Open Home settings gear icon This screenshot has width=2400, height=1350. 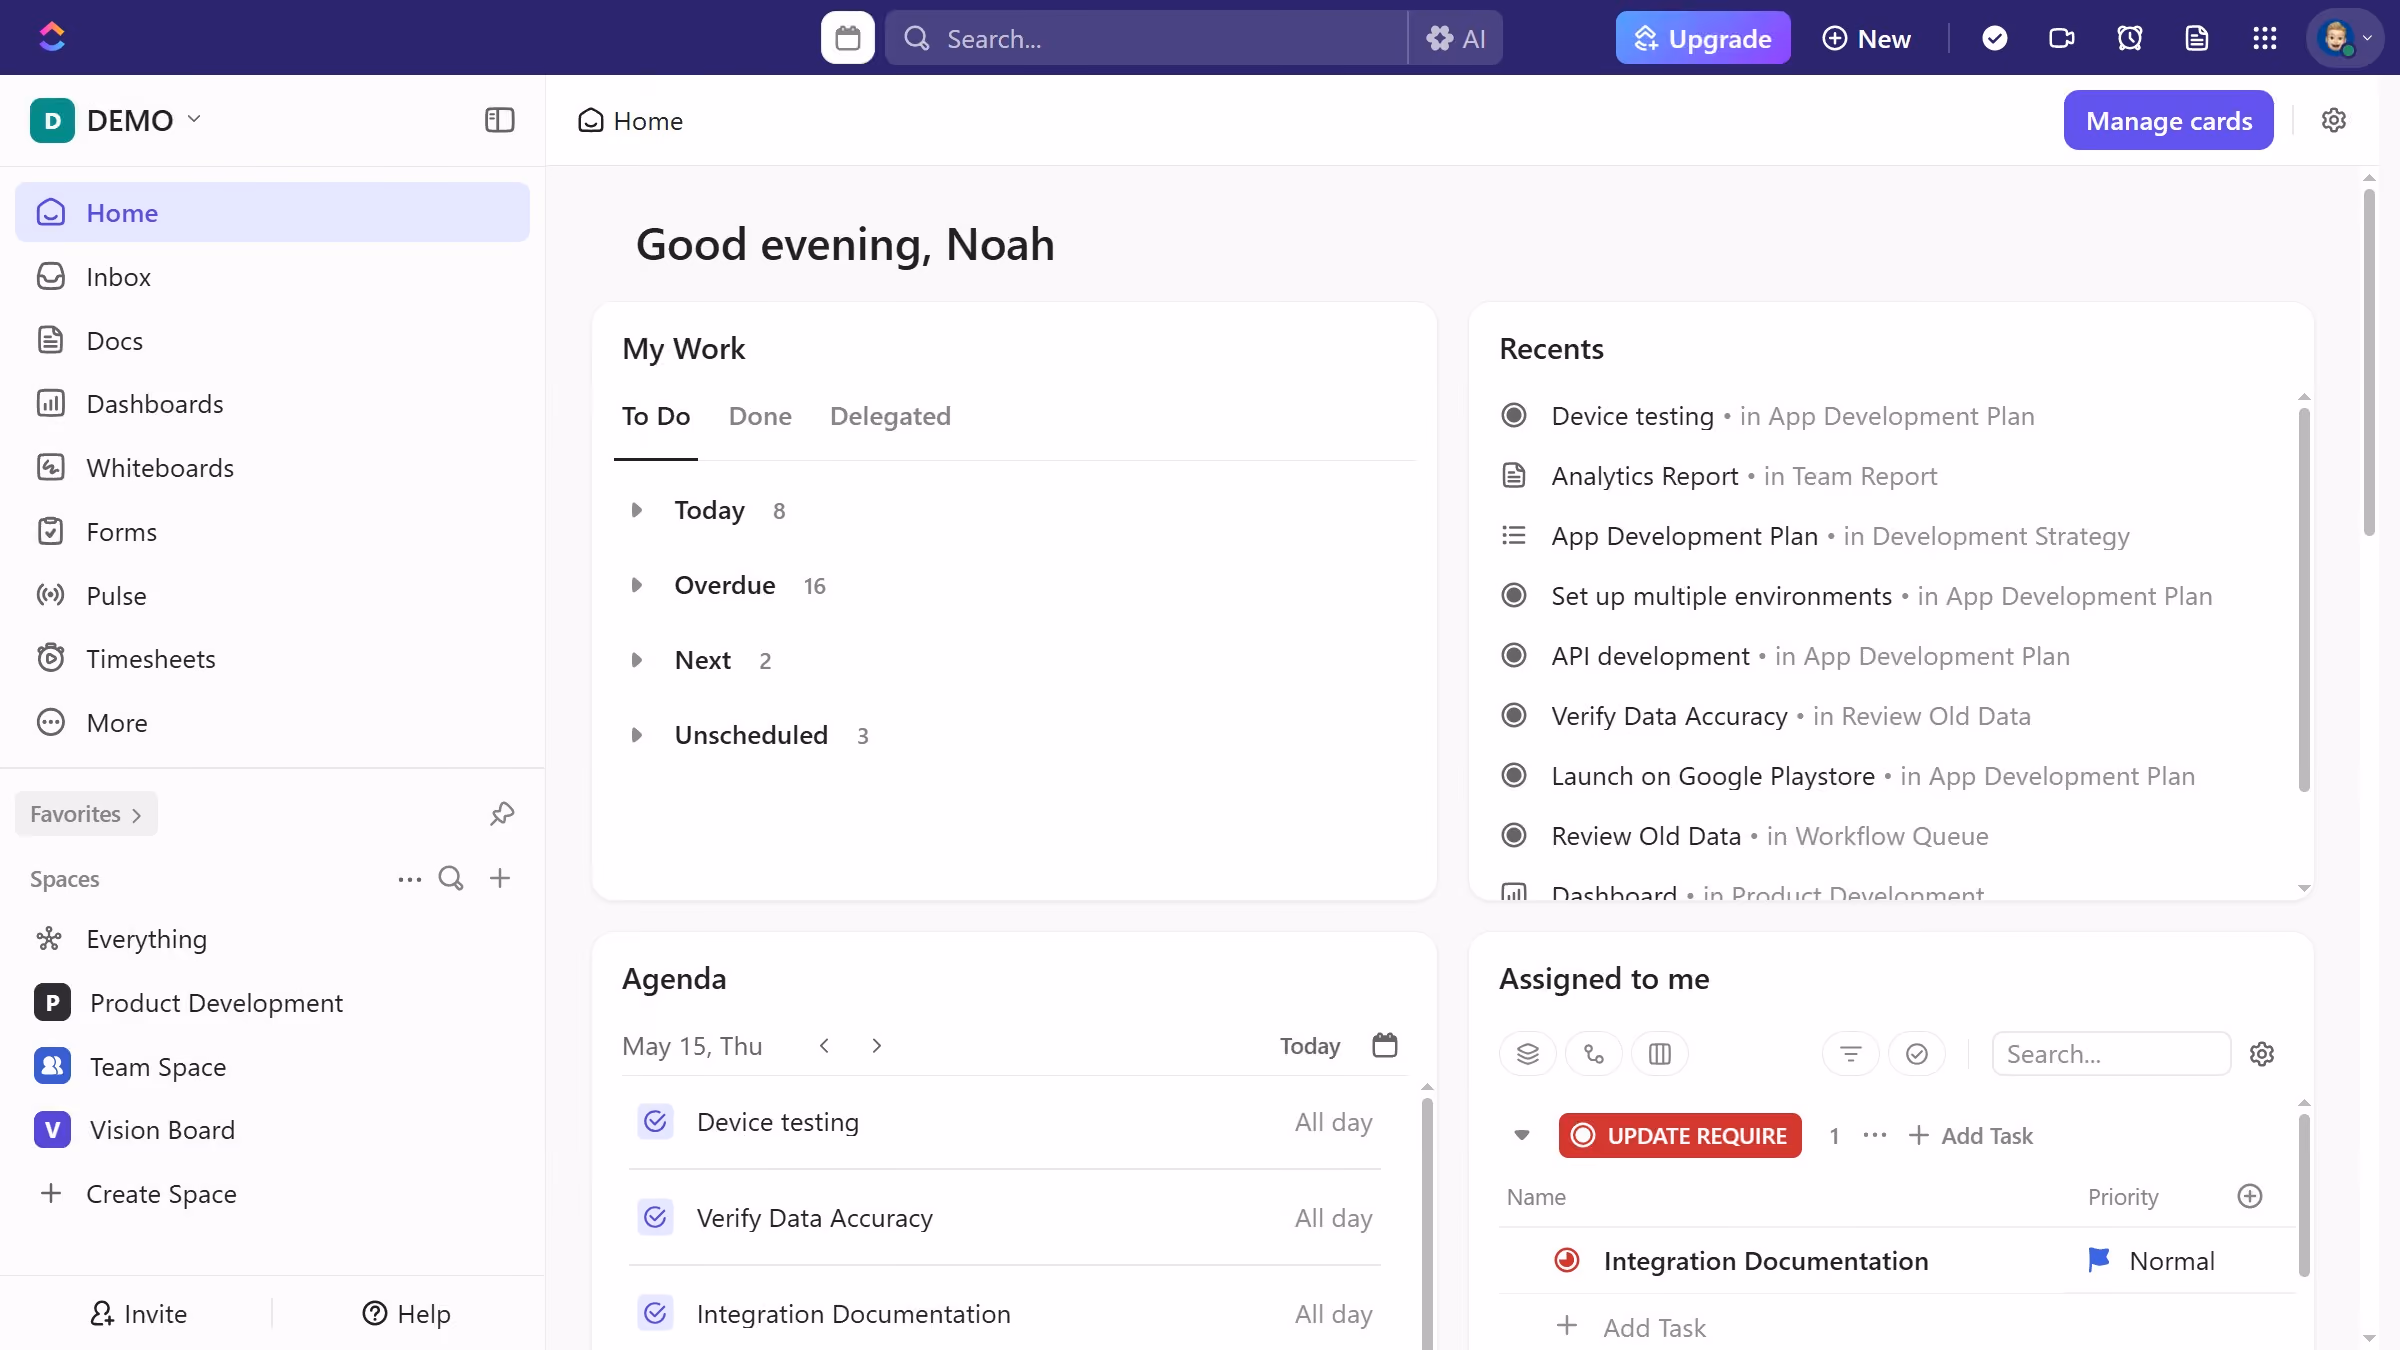(x=2334, y=120)
